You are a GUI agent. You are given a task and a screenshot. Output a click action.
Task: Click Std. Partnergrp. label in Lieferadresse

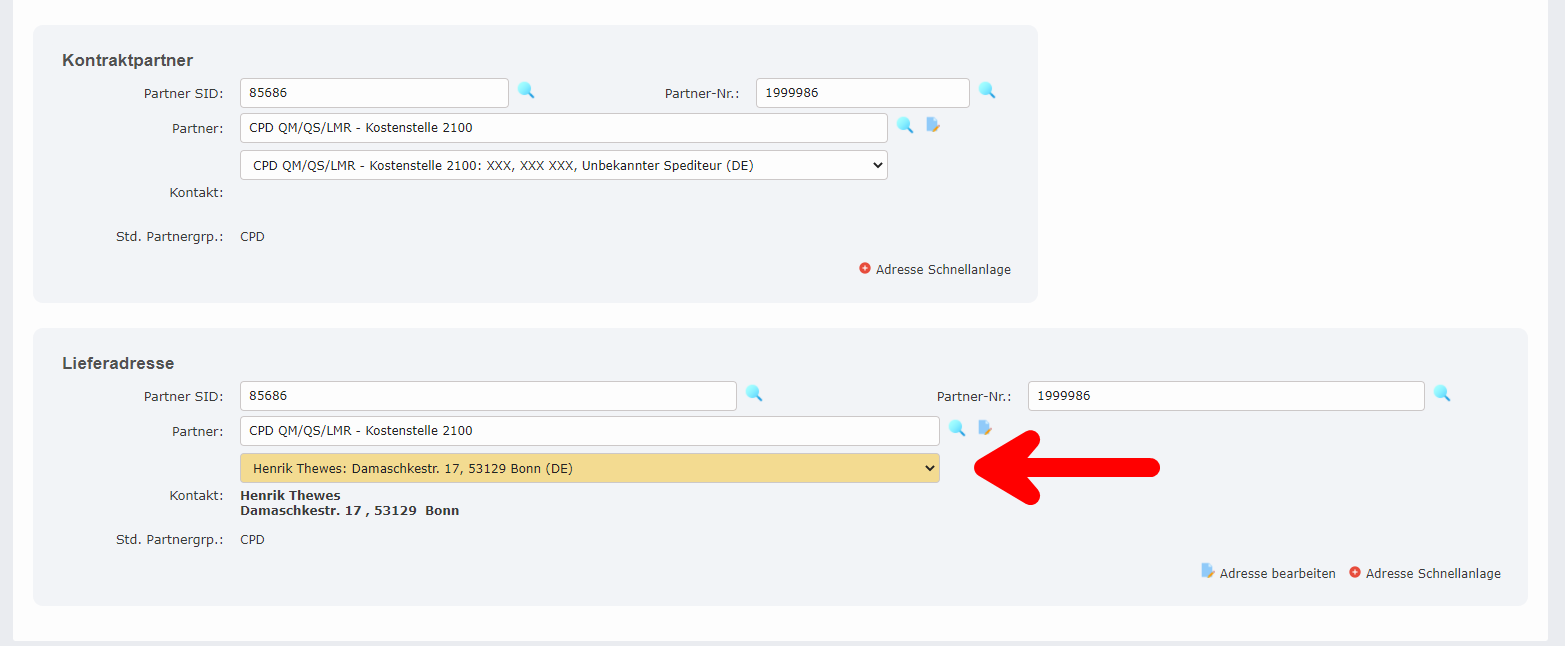170,540
